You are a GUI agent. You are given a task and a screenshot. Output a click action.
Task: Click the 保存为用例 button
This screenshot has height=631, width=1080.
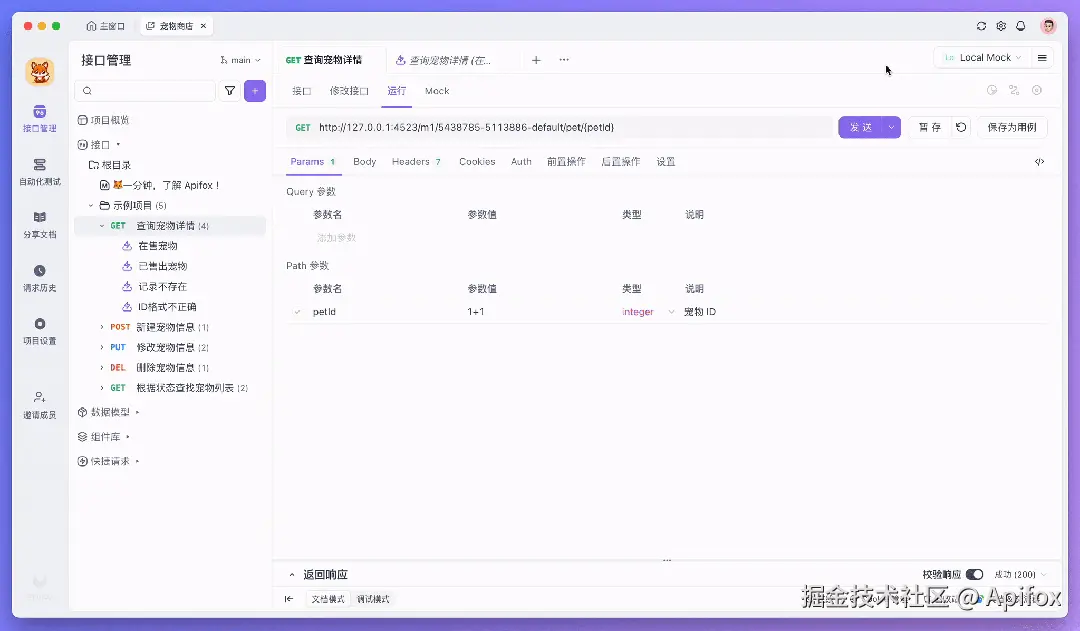(x=1012, y=127)
